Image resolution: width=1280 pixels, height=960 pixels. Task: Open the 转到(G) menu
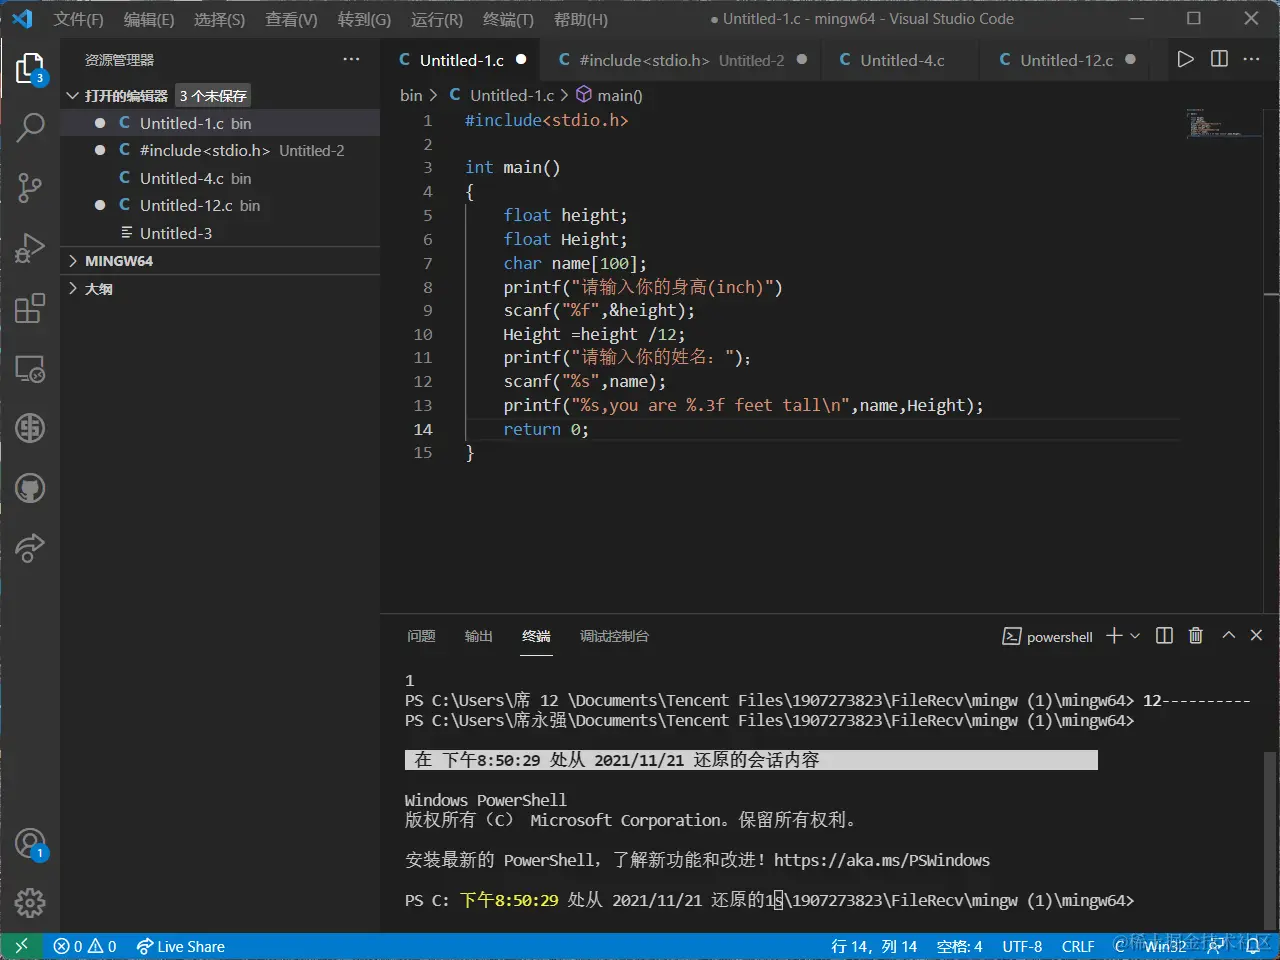tap(364, 19)
